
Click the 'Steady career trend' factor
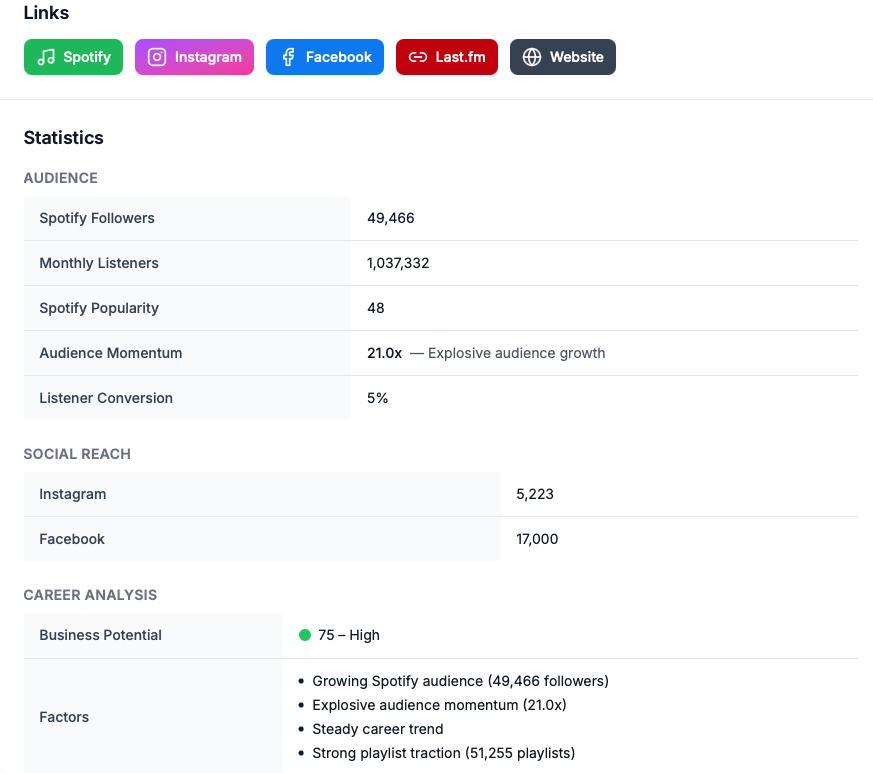378,729
